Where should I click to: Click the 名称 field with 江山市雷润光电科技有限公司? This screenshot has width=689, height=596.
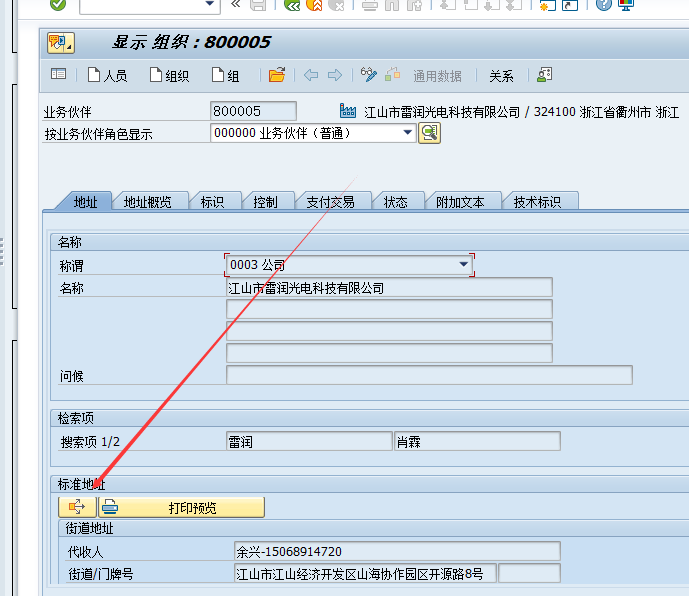[389, 288]
